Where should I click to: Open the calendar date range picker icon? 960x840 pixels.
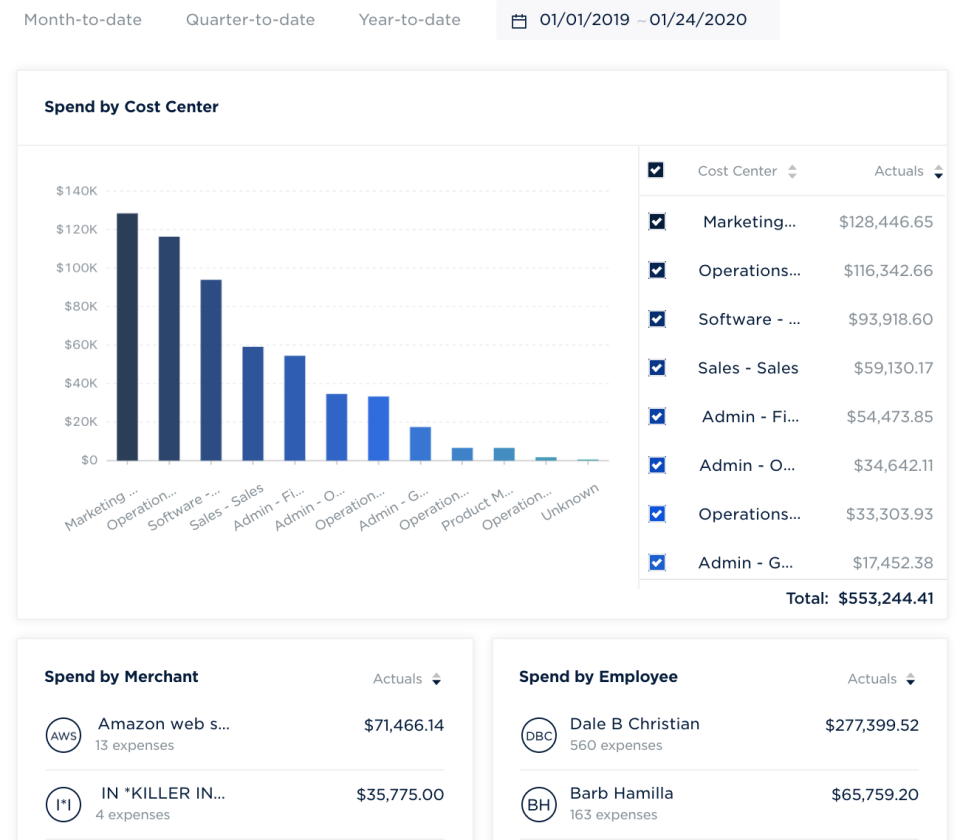click(x=518, y=19)
